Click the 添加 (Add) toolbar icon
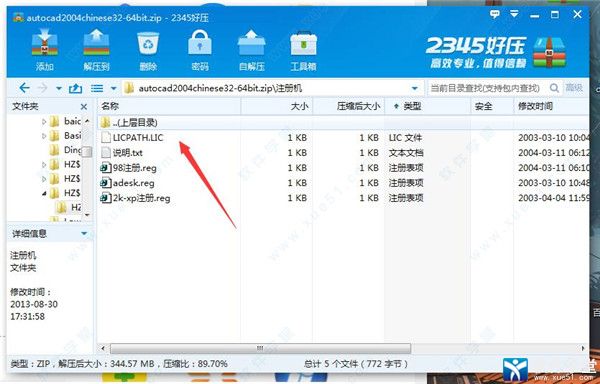This screenshot has height=384, width=600. pos(45,49)
